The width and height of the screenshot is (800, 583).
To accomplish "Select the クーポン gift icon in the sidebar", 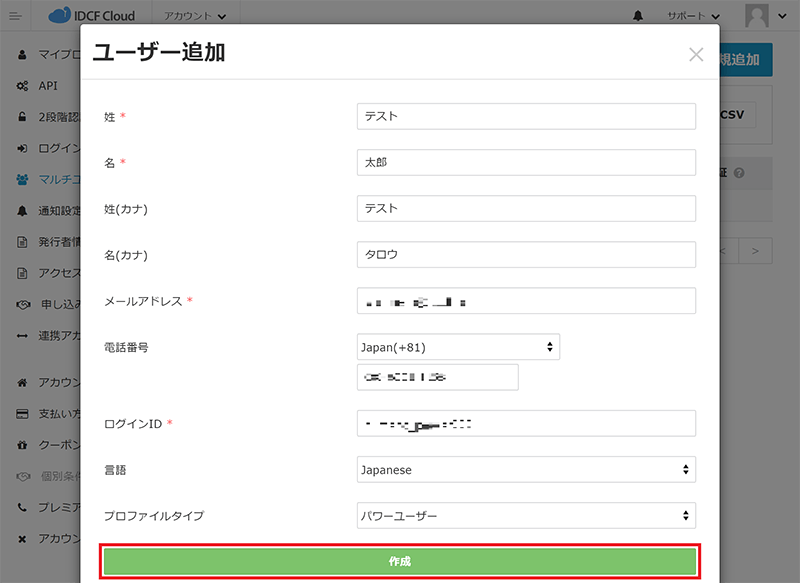I will 22,445.
